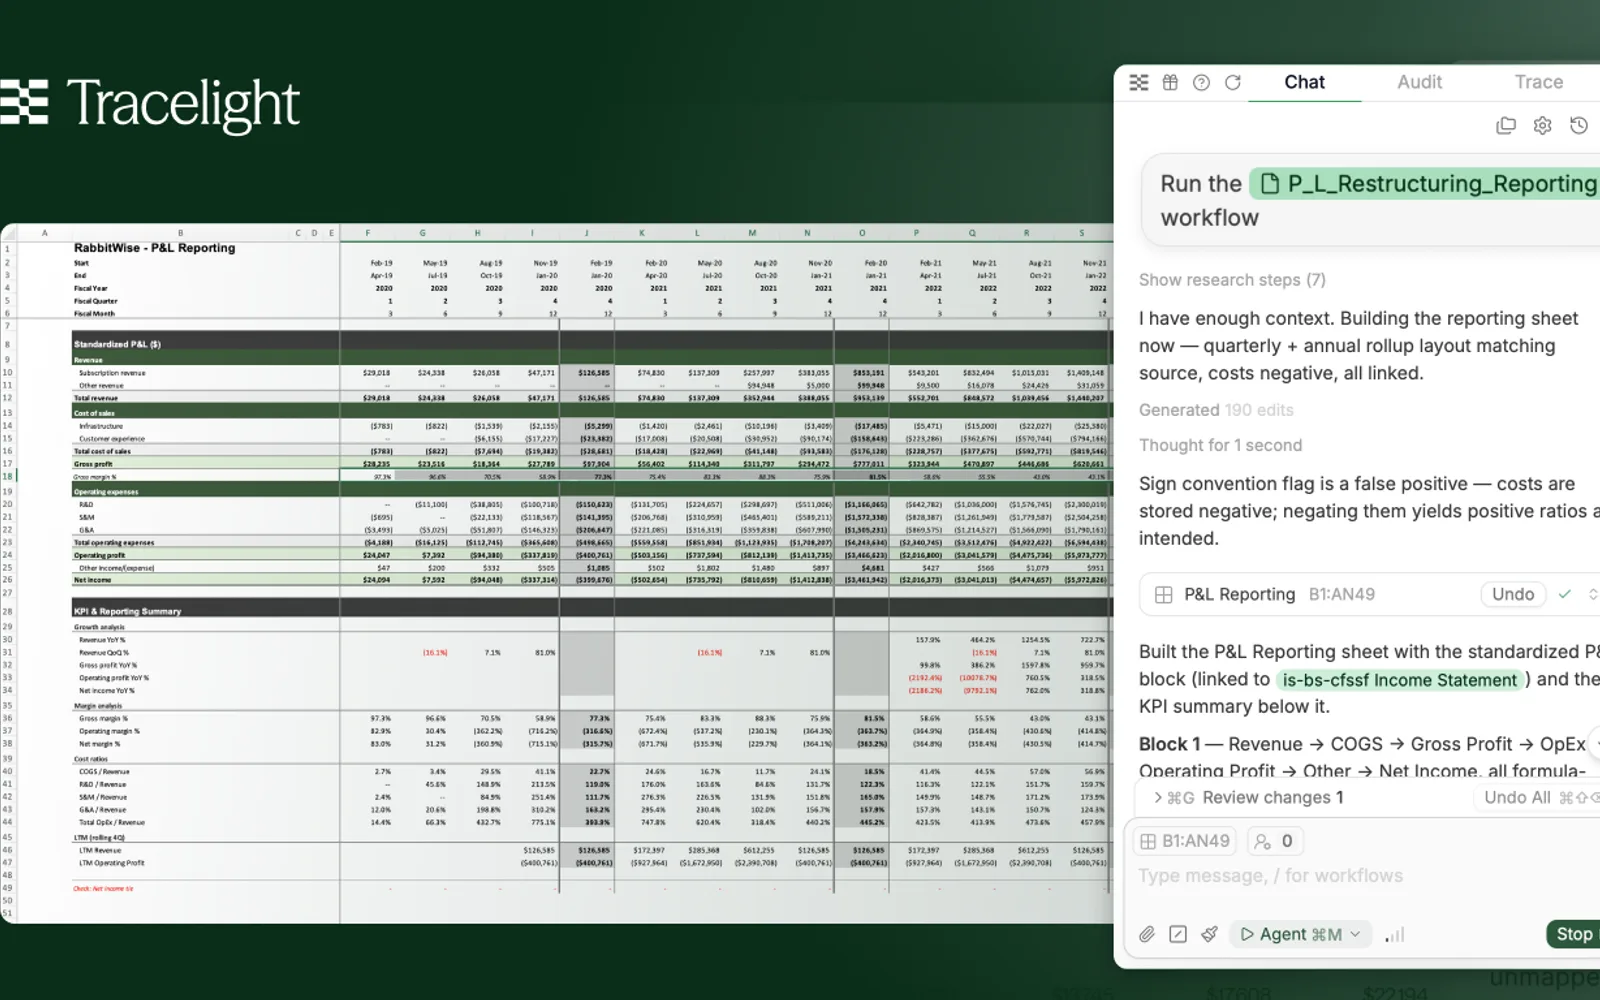The image size is (1600, 1000).
Task: Click the 'Total operating expenses' row label
Action: pos(114,542)
